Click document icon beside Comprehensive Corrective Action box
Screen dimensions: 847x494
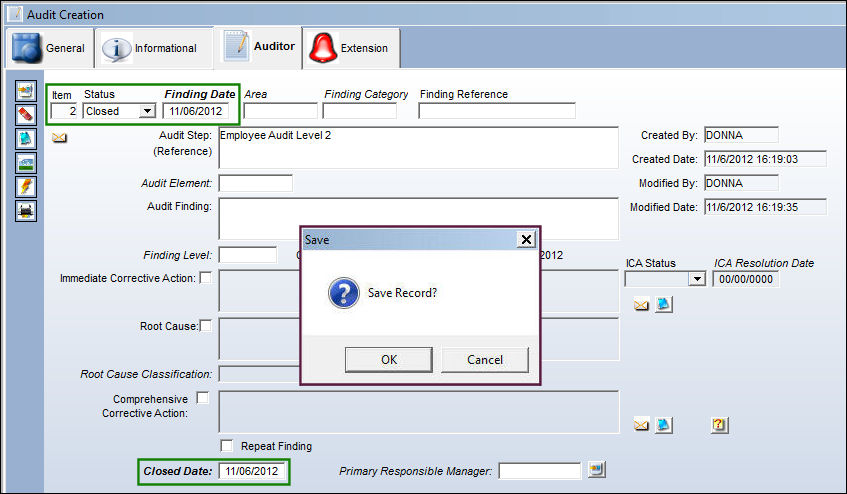[663, 425]
